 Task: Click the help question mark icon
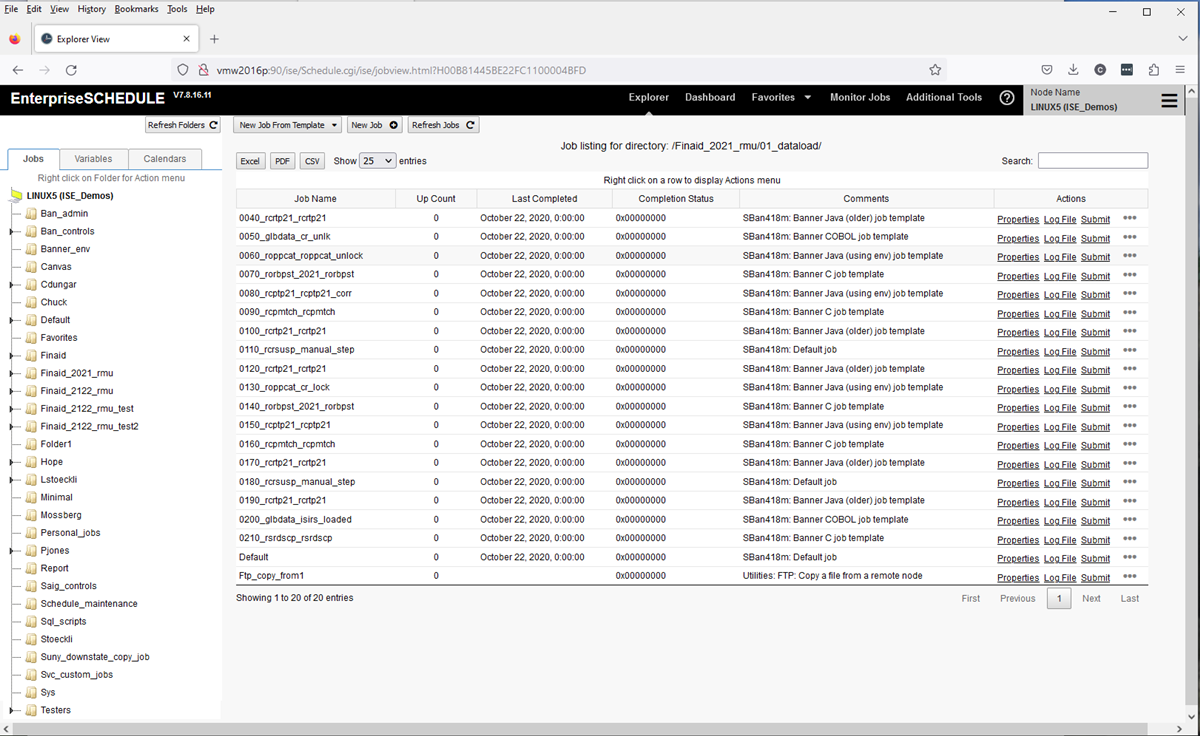1007,98
